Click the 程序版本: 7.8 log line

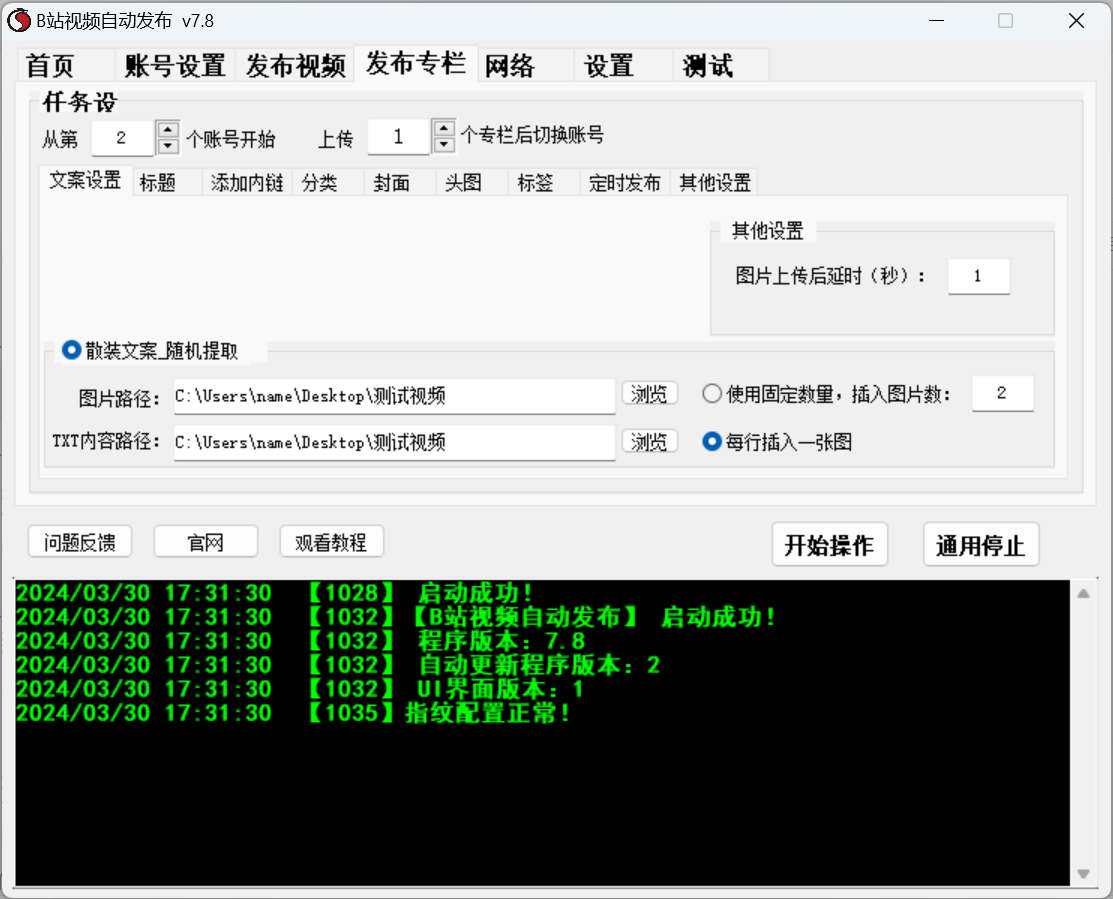click(x=301, y=641)
